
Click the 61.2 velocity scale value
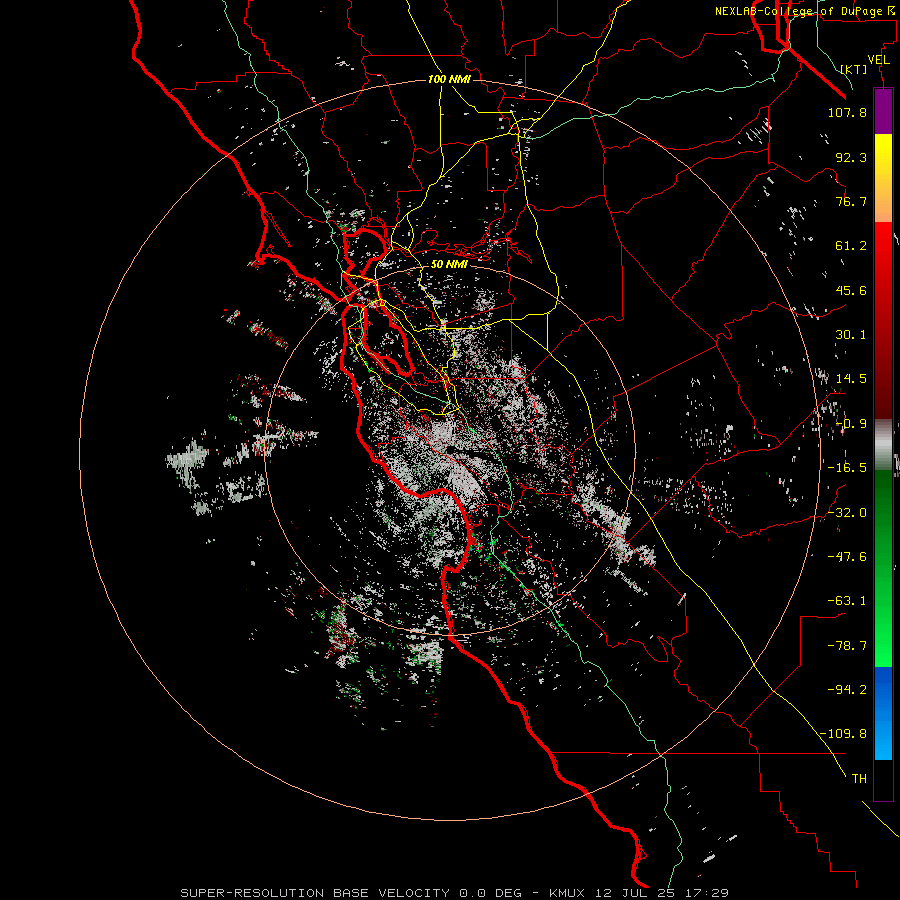[x=851, y=246]
